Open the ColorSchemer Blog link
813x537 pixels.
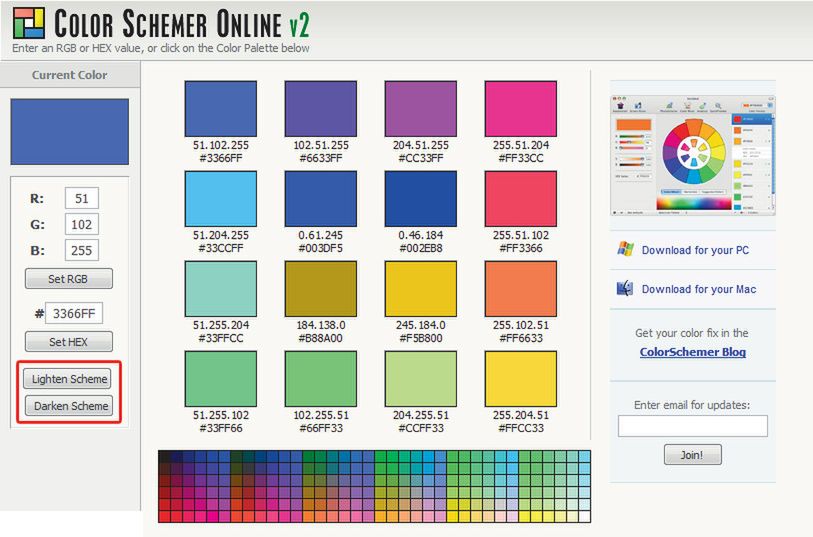[692, 352]
